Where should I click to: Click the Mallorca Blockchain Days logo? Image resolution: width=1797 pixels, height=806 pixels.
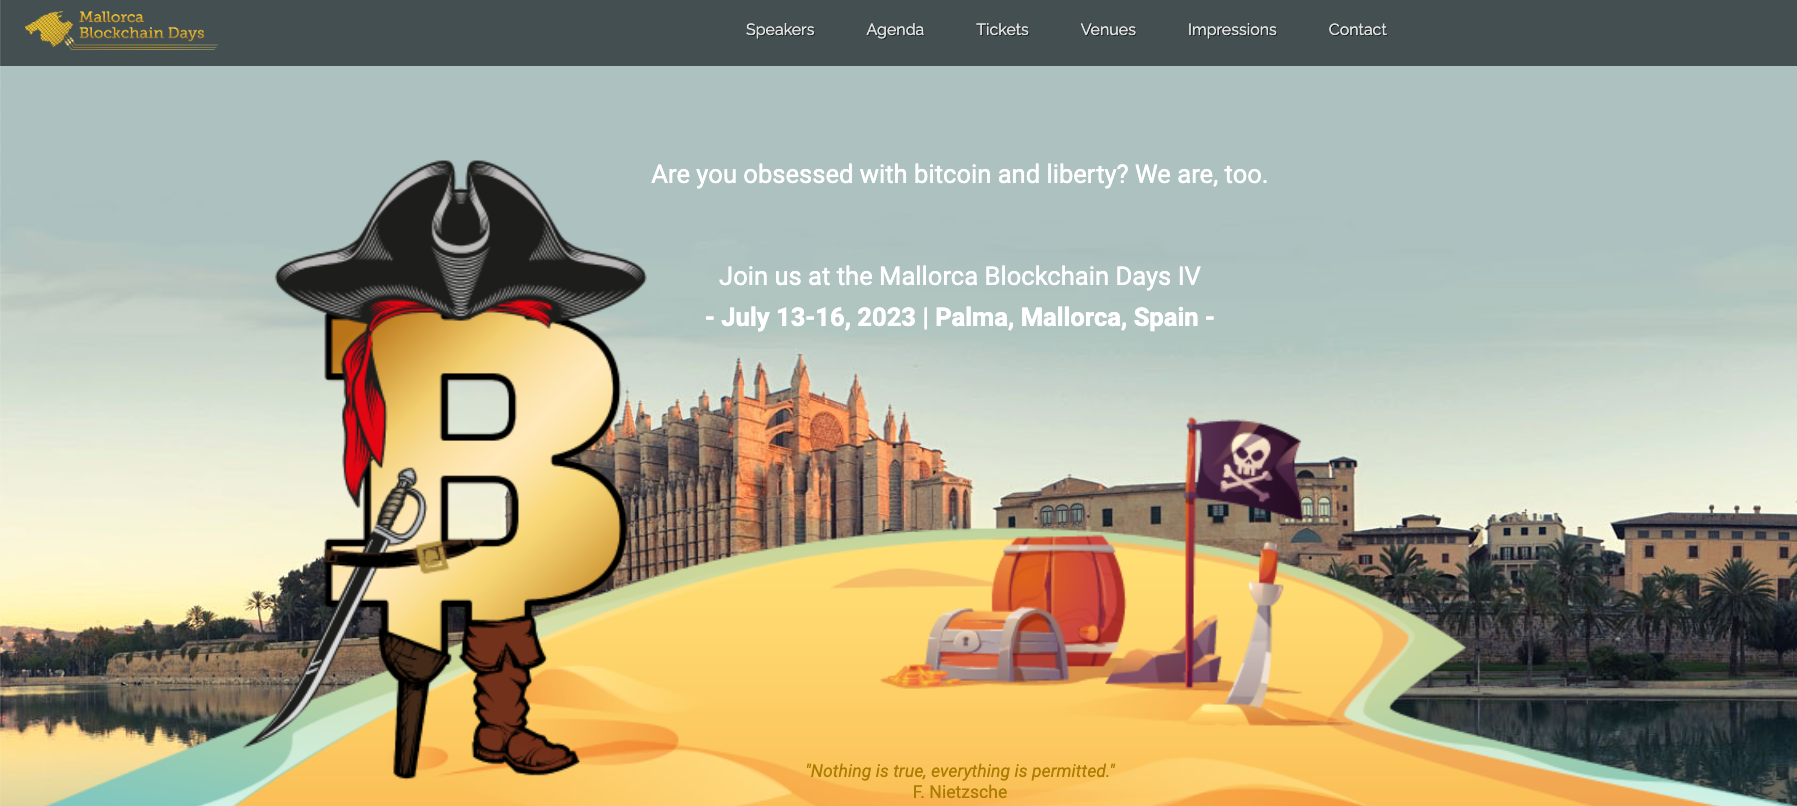tap(120, 28)
